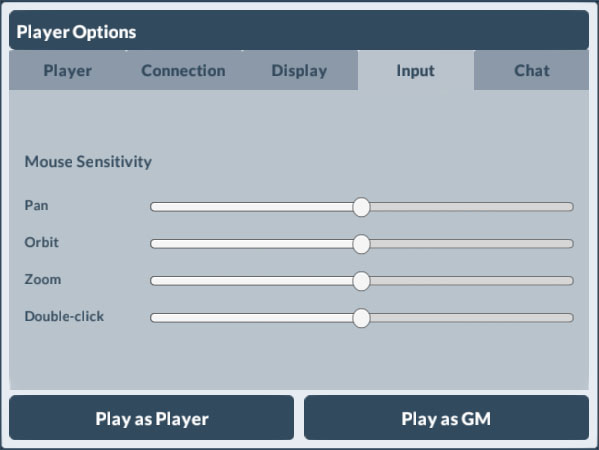Click the Input tab

pos(416,70)
